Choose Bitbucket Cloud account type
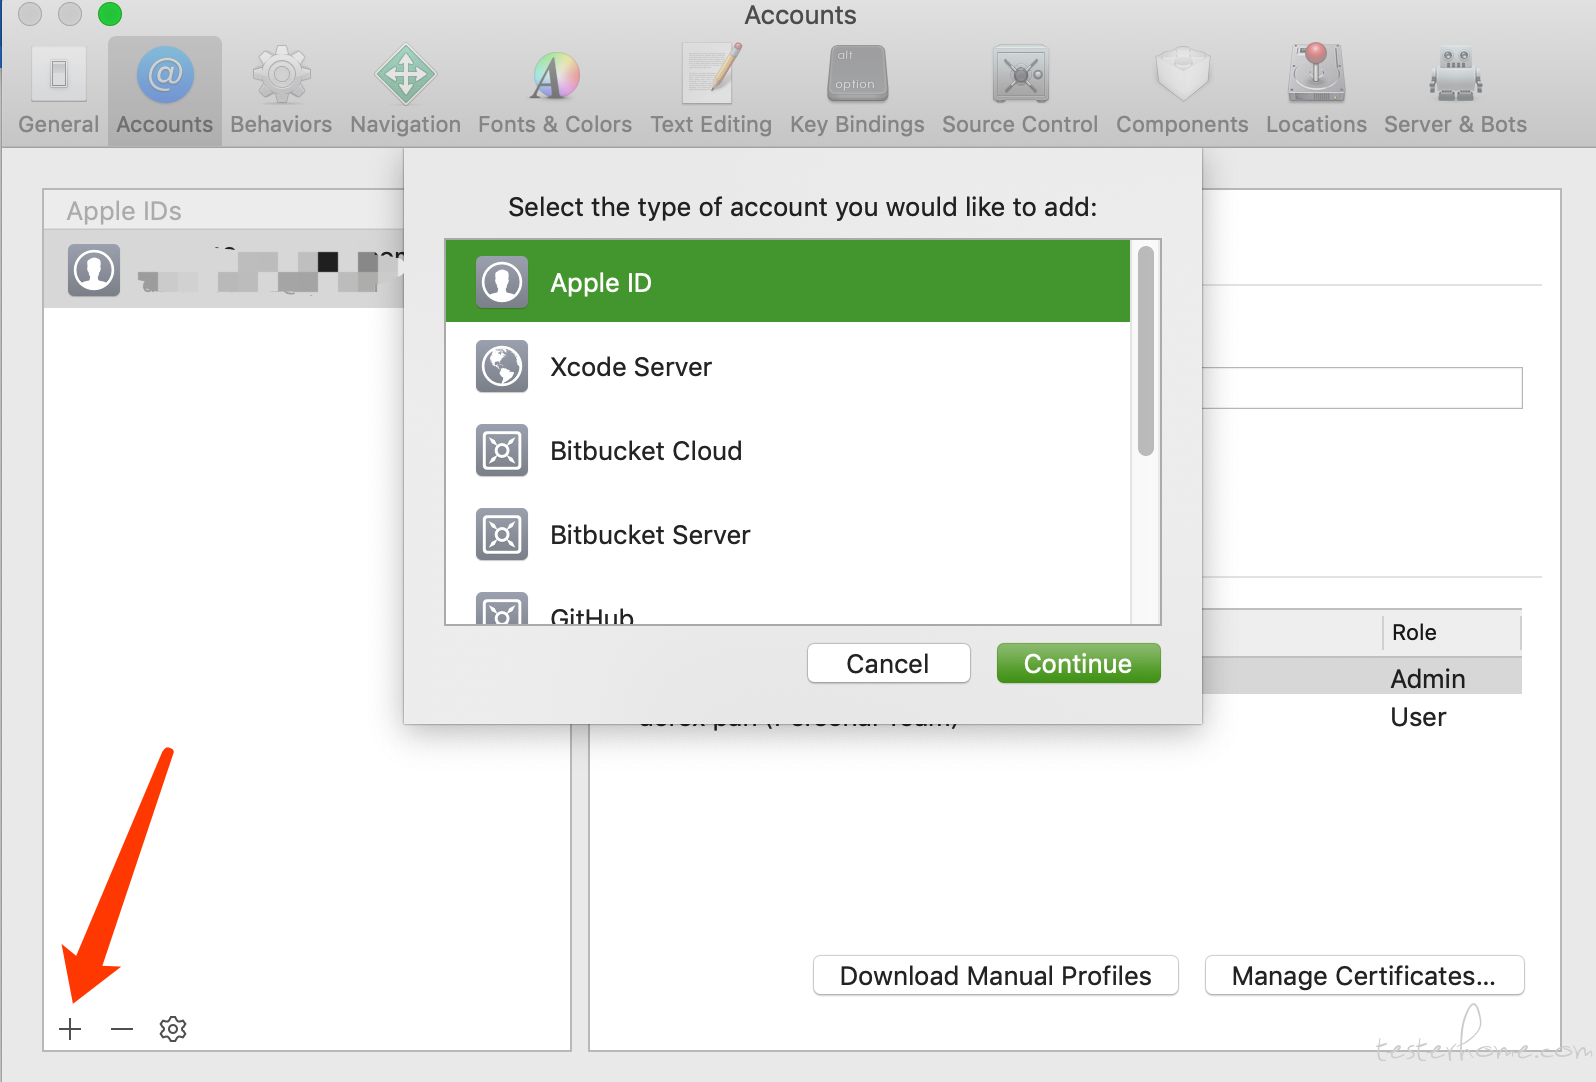This screenshot has height=1082, width=1596. point(788,450)
